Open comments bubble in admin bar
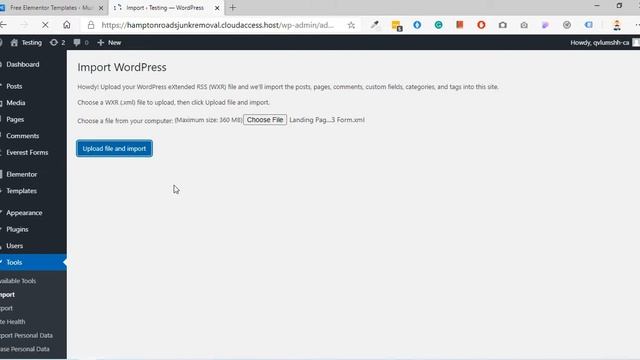Image resolution: width=640 pixels, height=360 pixels. 81,42
